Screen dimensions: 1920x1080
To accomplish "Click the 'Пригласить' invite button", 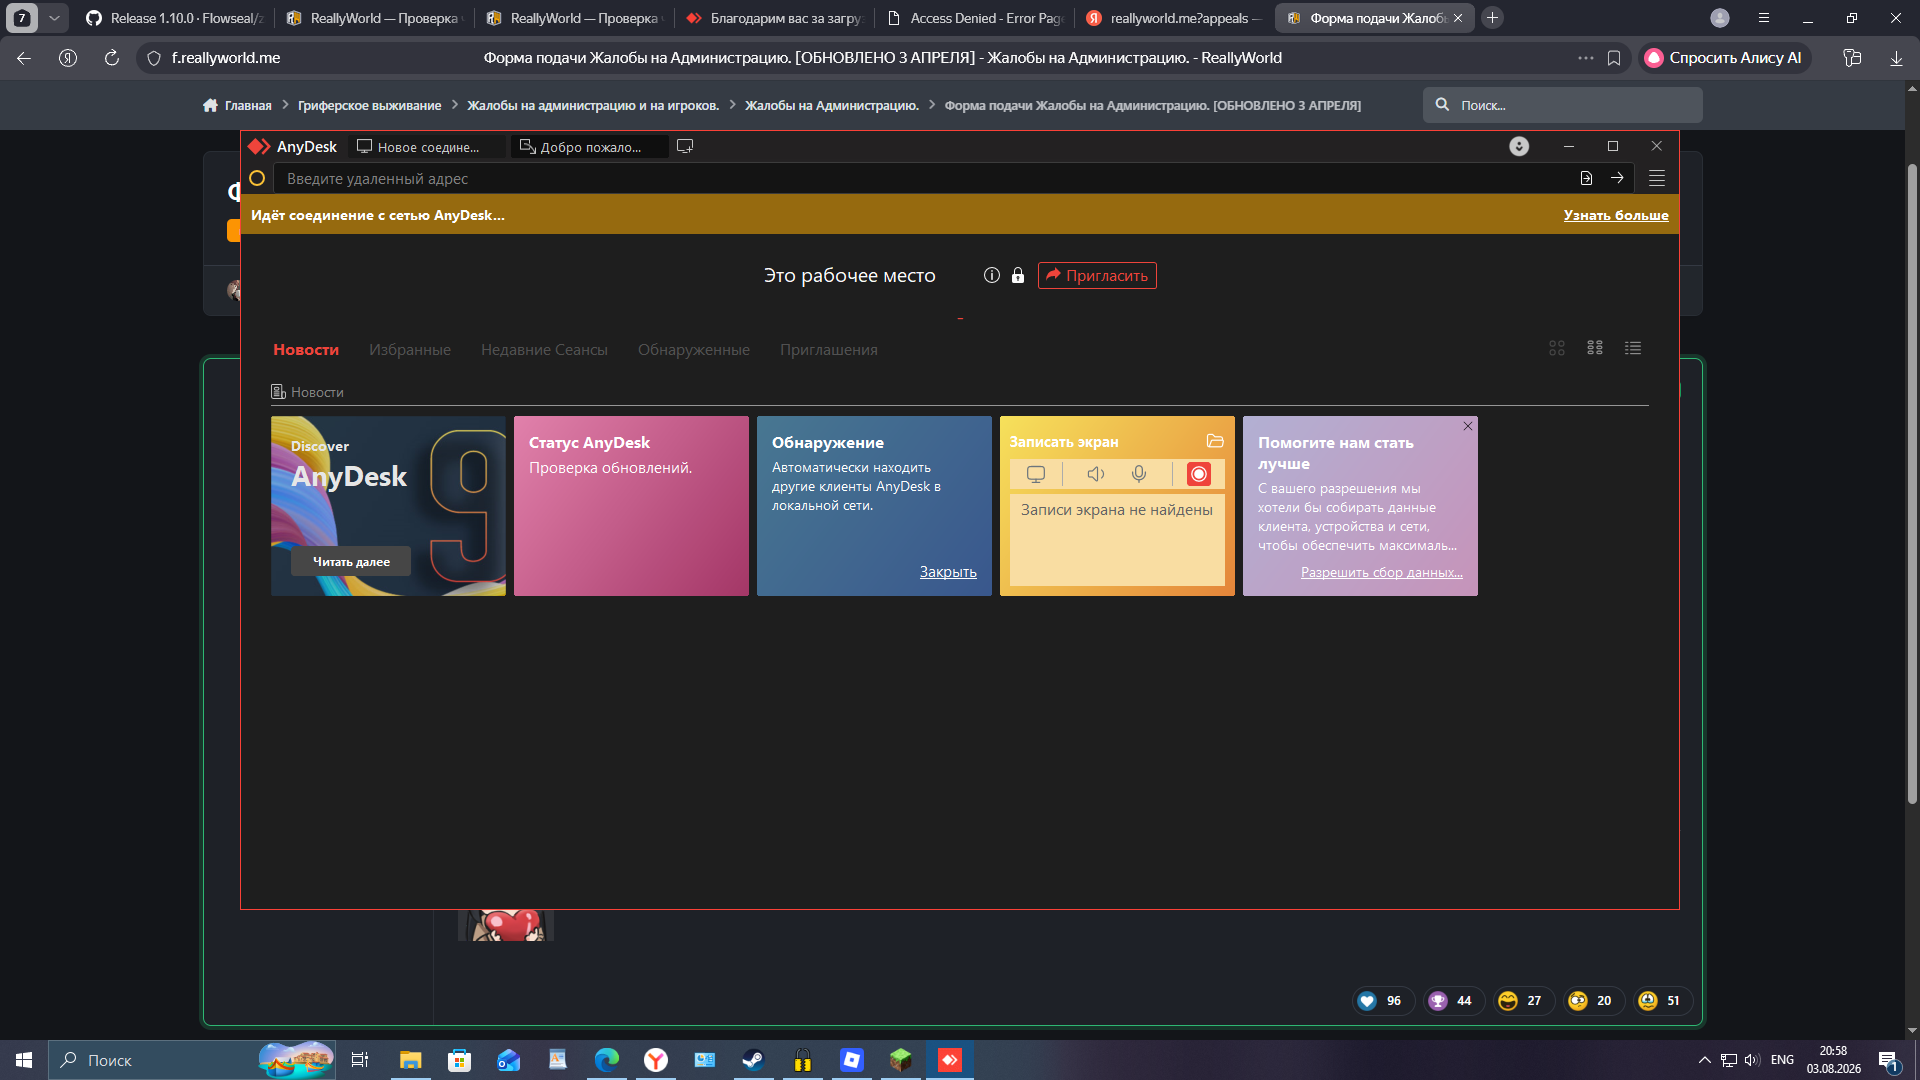I will point(1097,275).
